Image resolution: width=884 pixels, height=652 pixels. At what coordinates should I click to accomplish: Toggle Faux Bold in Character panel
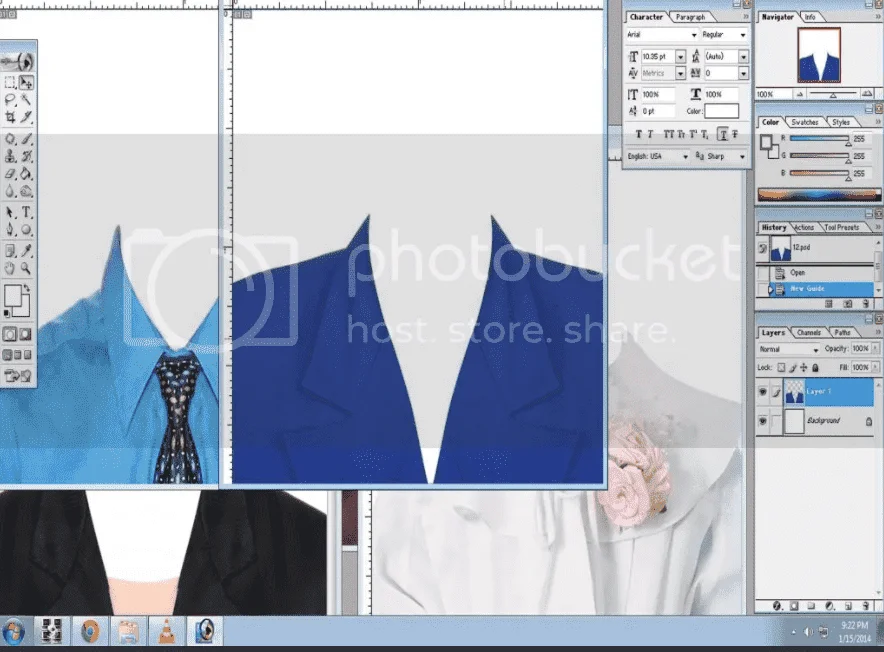pyautogui.click(x=638, y=134)
